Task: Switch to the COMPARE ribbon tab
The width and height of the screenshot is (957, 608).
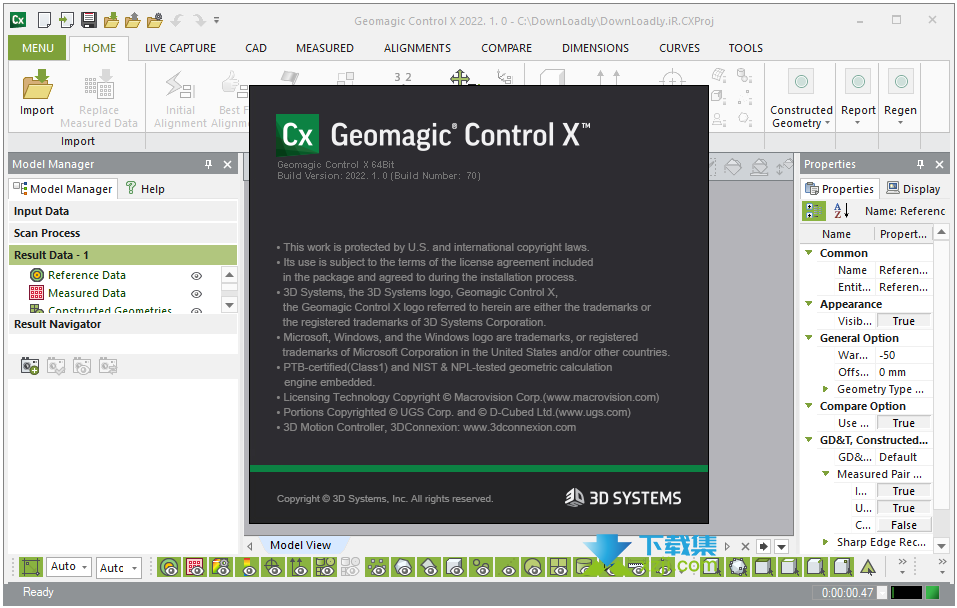Action: [x=507, y=48]
